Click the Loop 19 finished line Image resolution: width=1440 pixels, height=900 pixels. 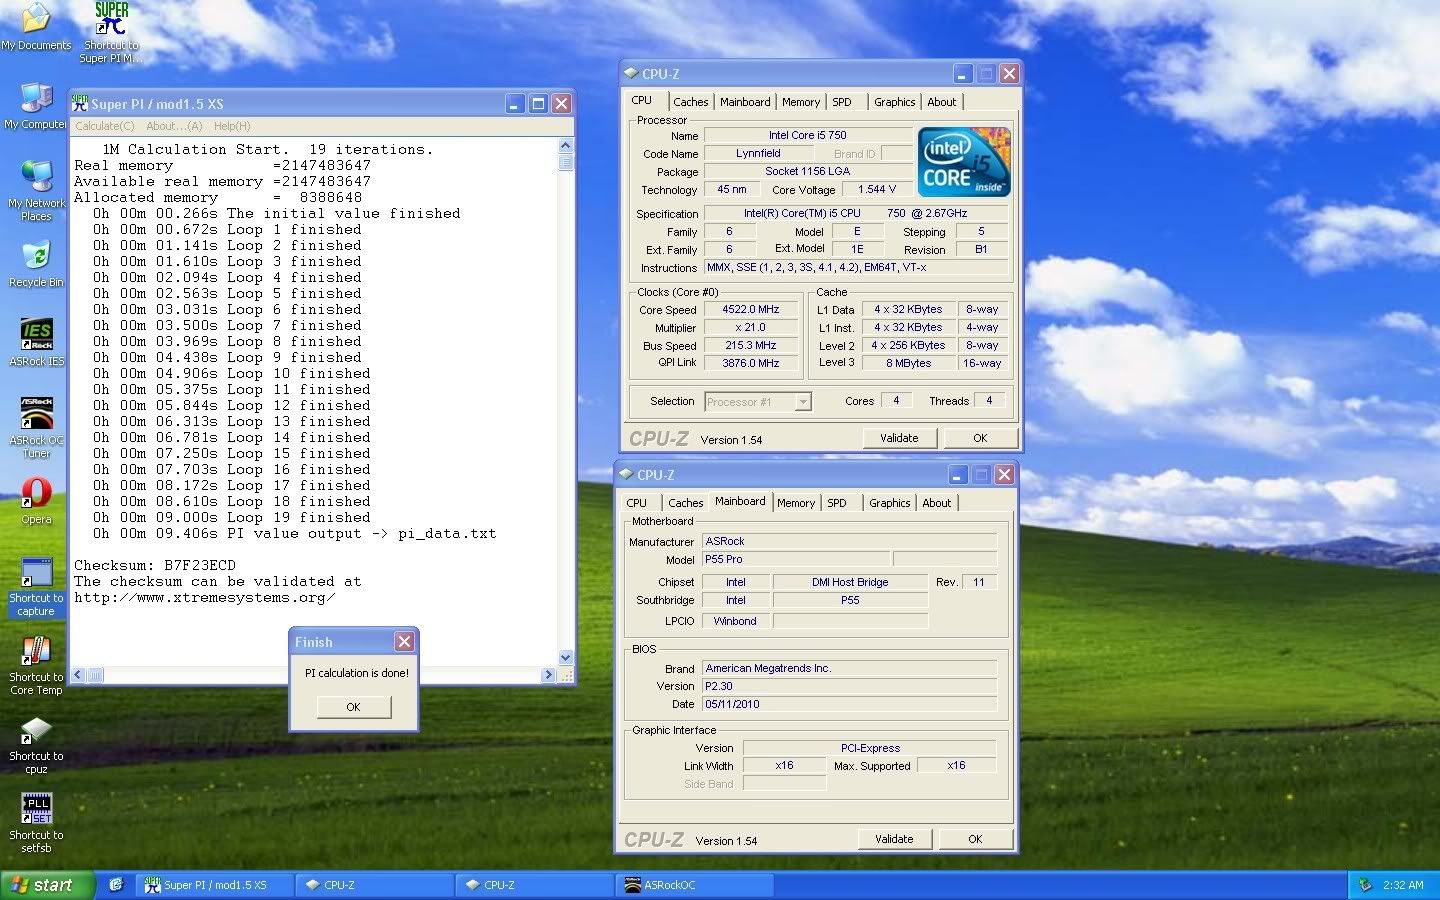click(232, 517)
